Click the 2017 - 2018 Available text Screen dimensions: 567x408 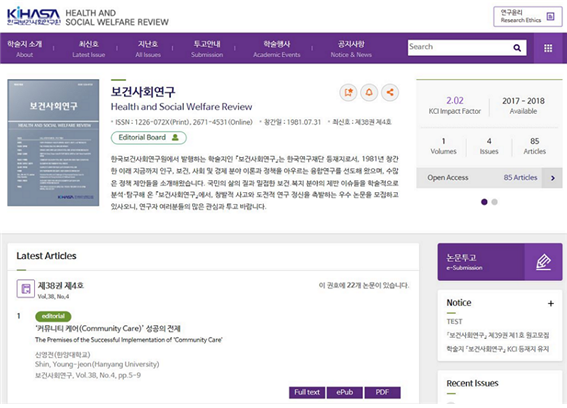pos(523,105)
